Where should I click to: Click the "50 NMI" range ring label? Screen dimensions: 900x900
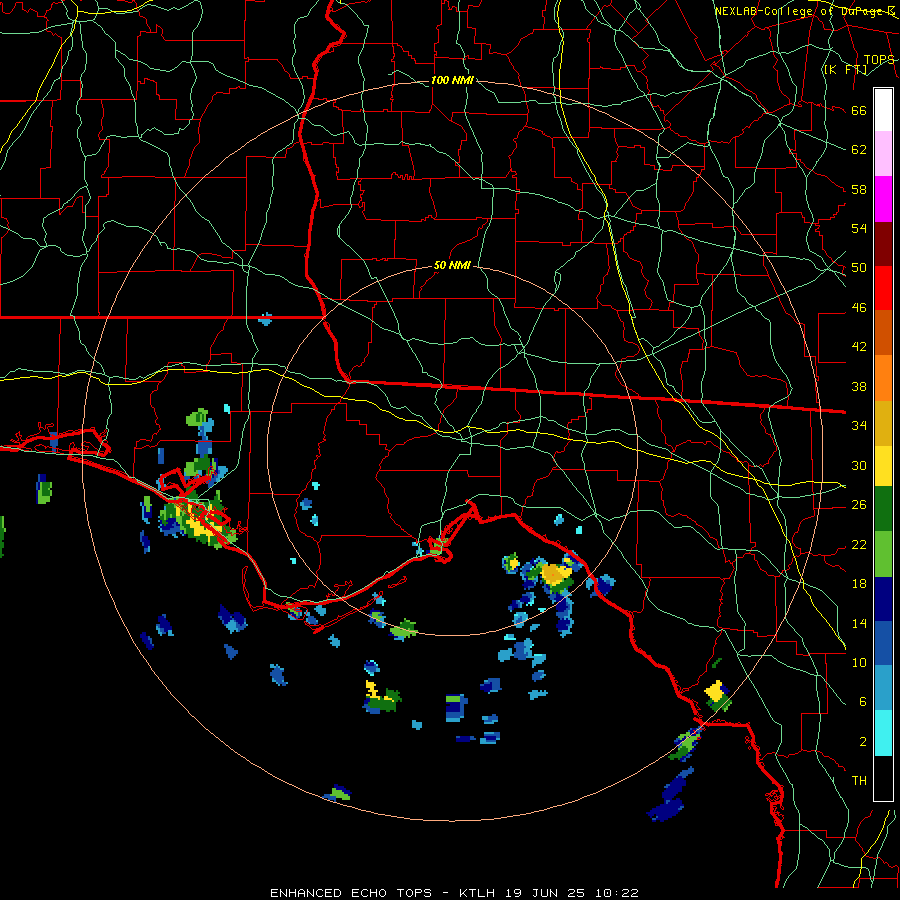tap(452, 265)
